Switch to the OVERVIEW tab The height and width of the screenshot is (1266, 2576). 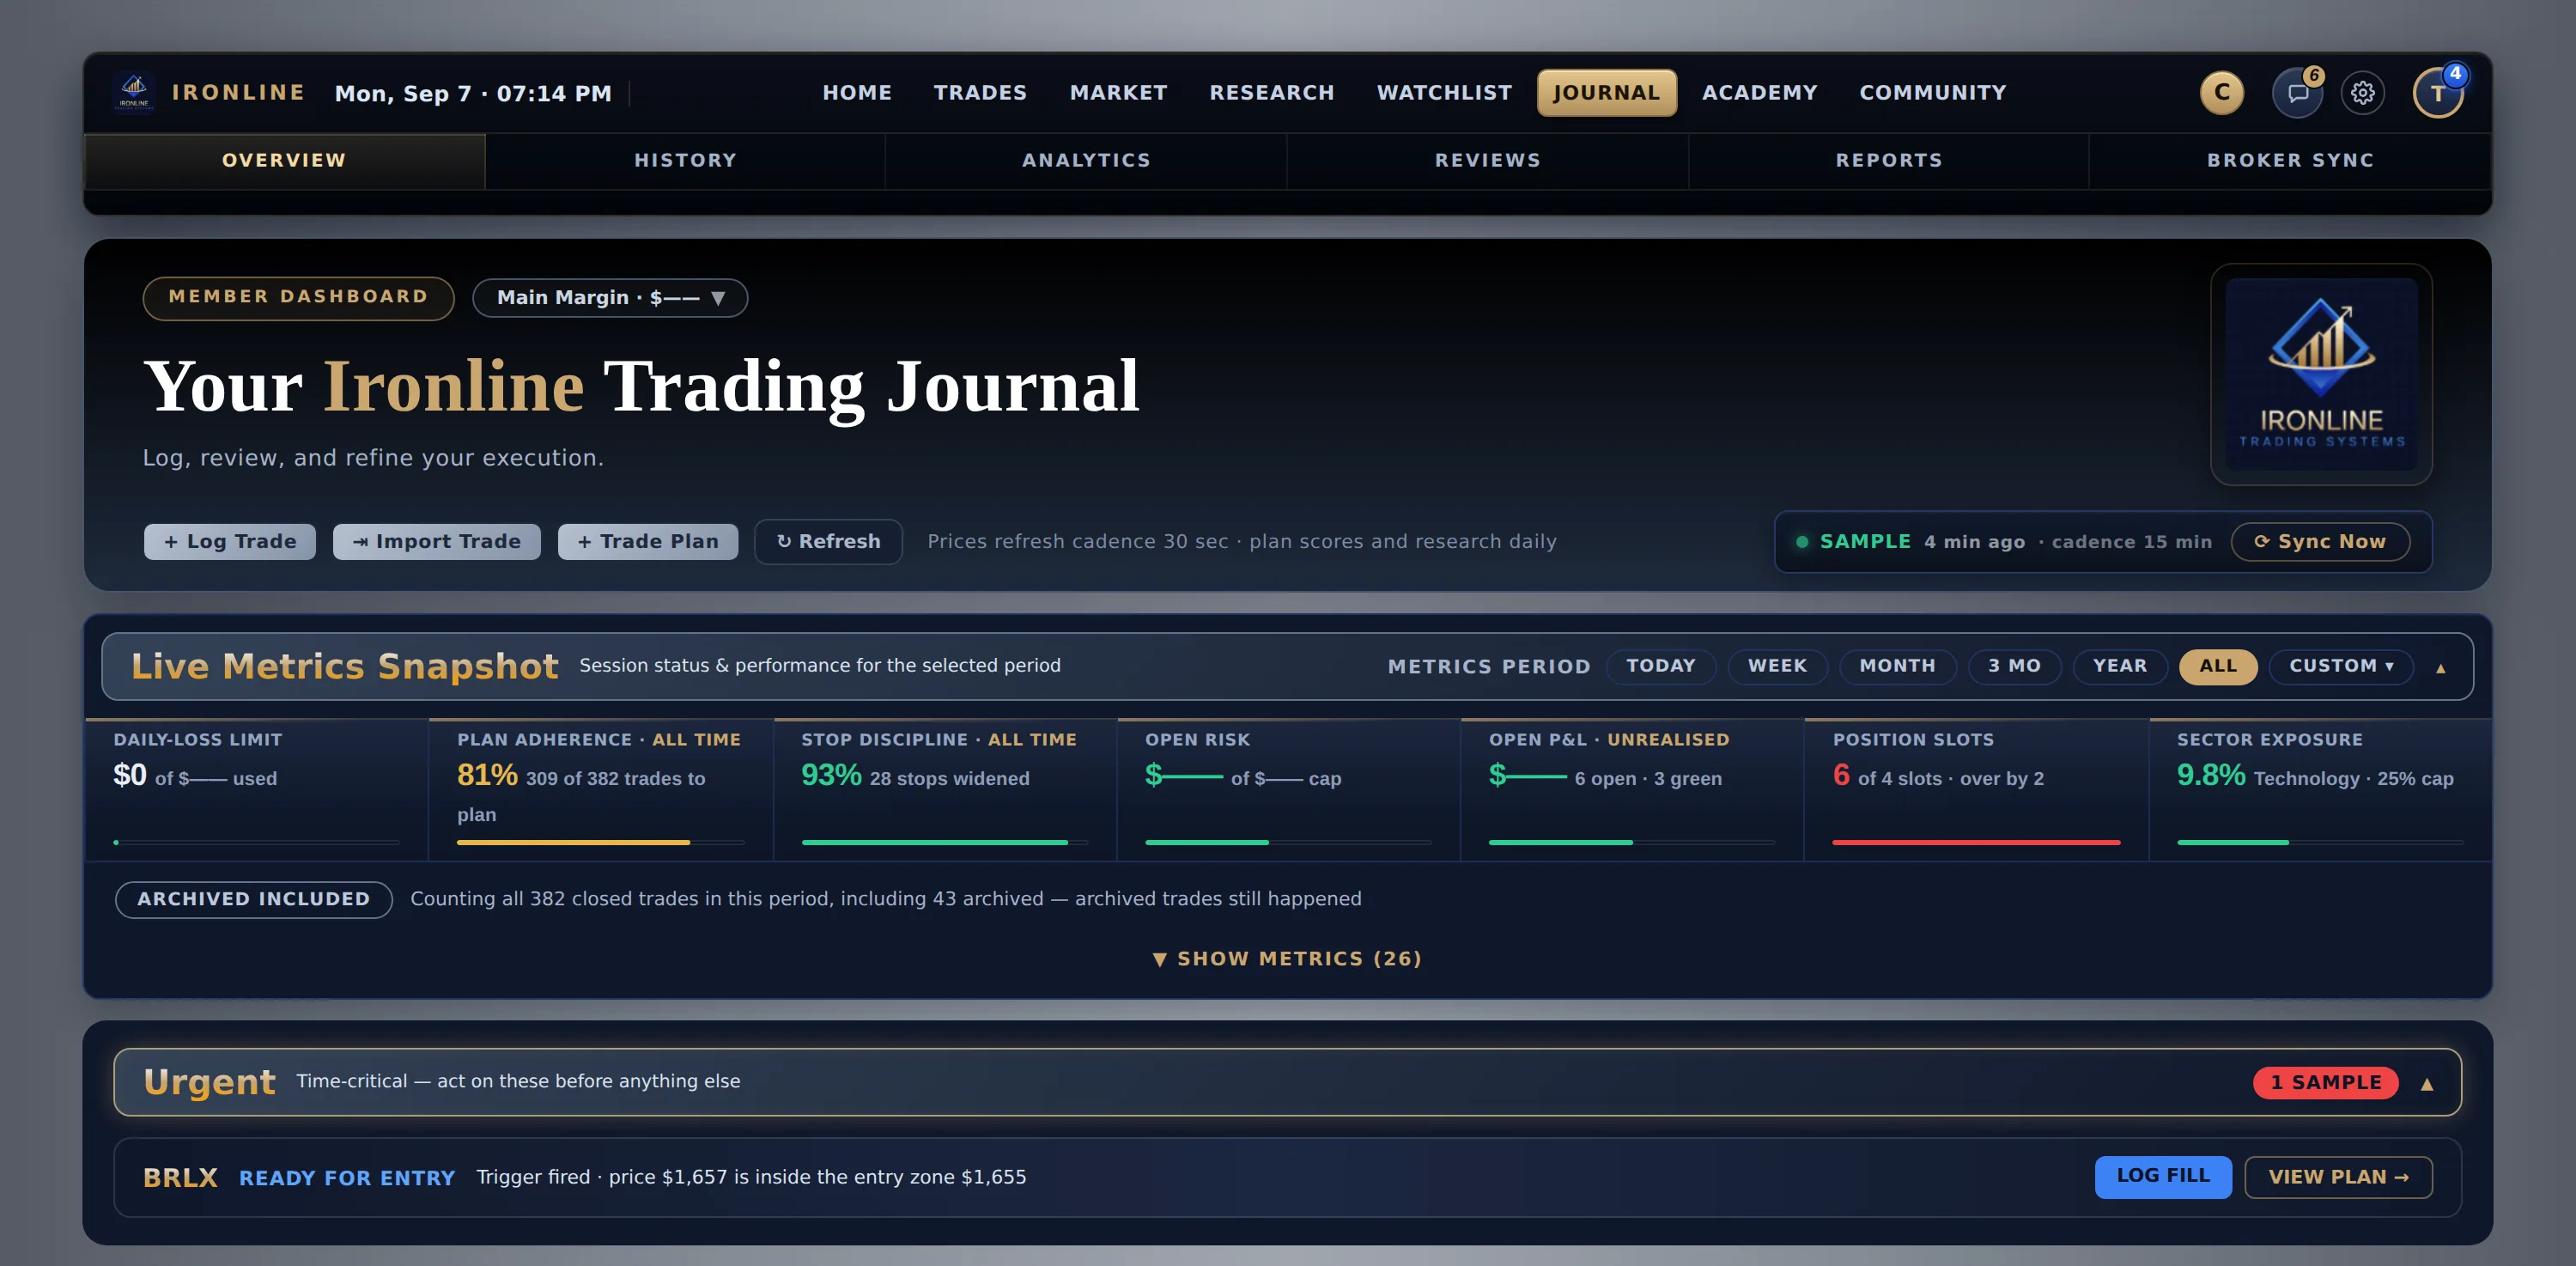284,161
